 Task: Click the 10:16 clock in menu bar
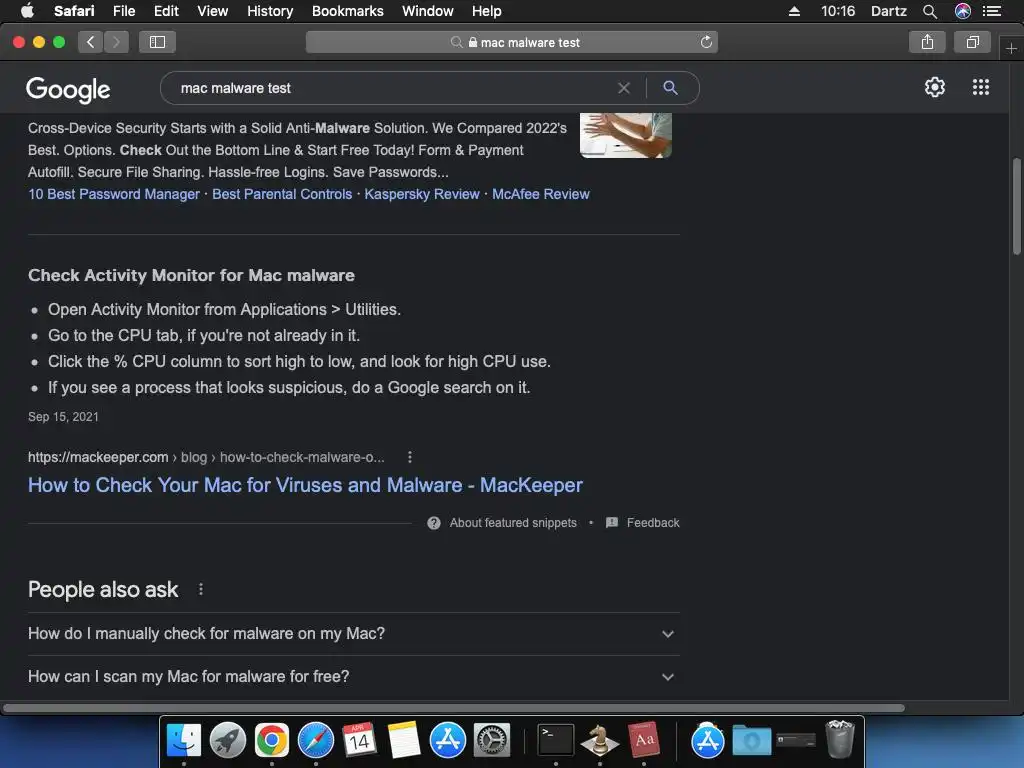[x=838, y=11]
